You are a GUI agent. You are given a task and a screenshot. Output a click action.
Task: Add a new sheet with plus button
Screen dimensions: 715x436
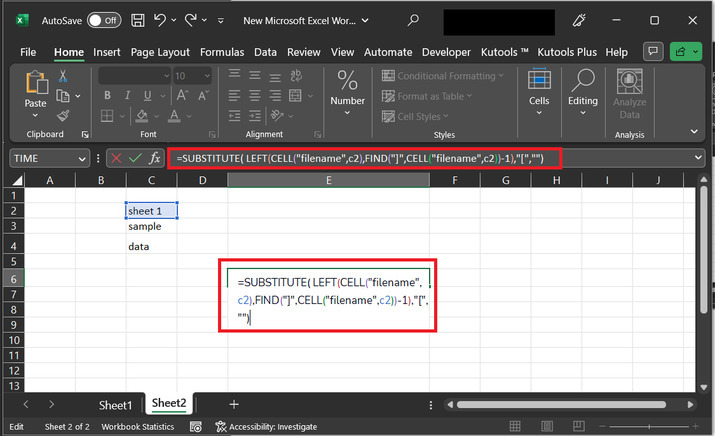point(234,404)
